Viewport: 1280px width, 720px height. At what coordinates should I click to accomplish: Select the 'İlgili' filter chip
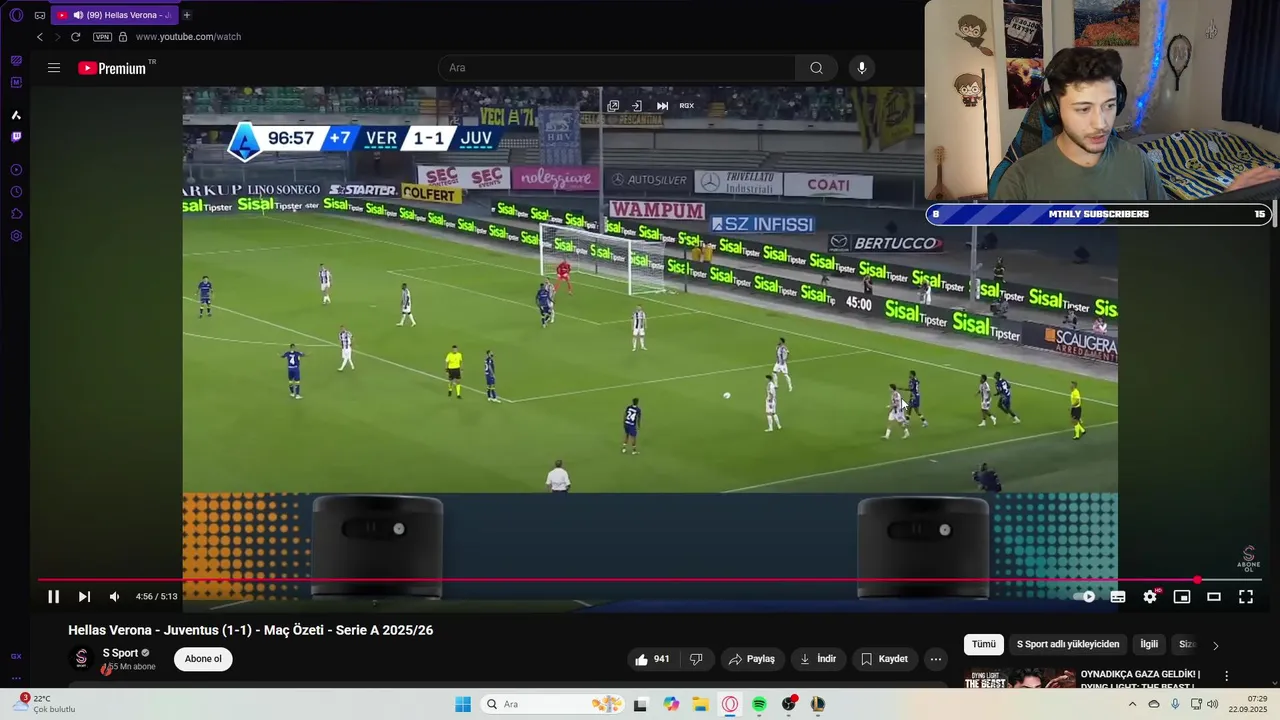click(1149, 644)
